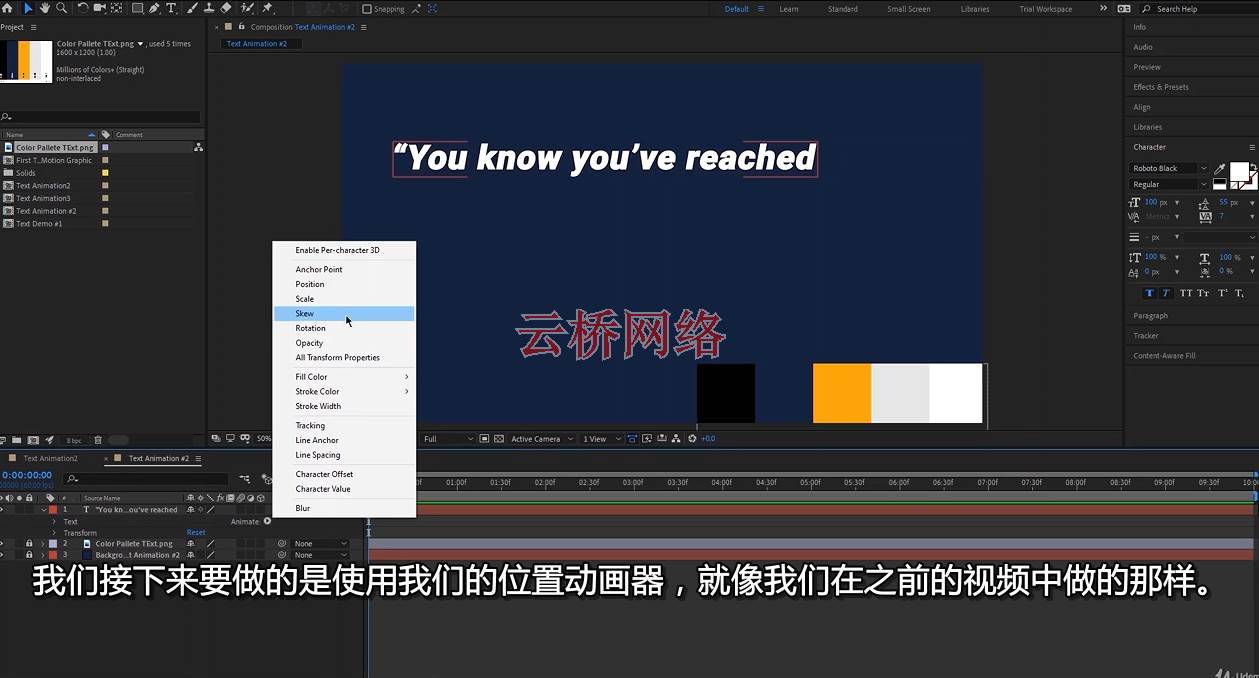Click Reset next to Transform
Viewport: 1259px width, 678px height.
click(196, 533)
